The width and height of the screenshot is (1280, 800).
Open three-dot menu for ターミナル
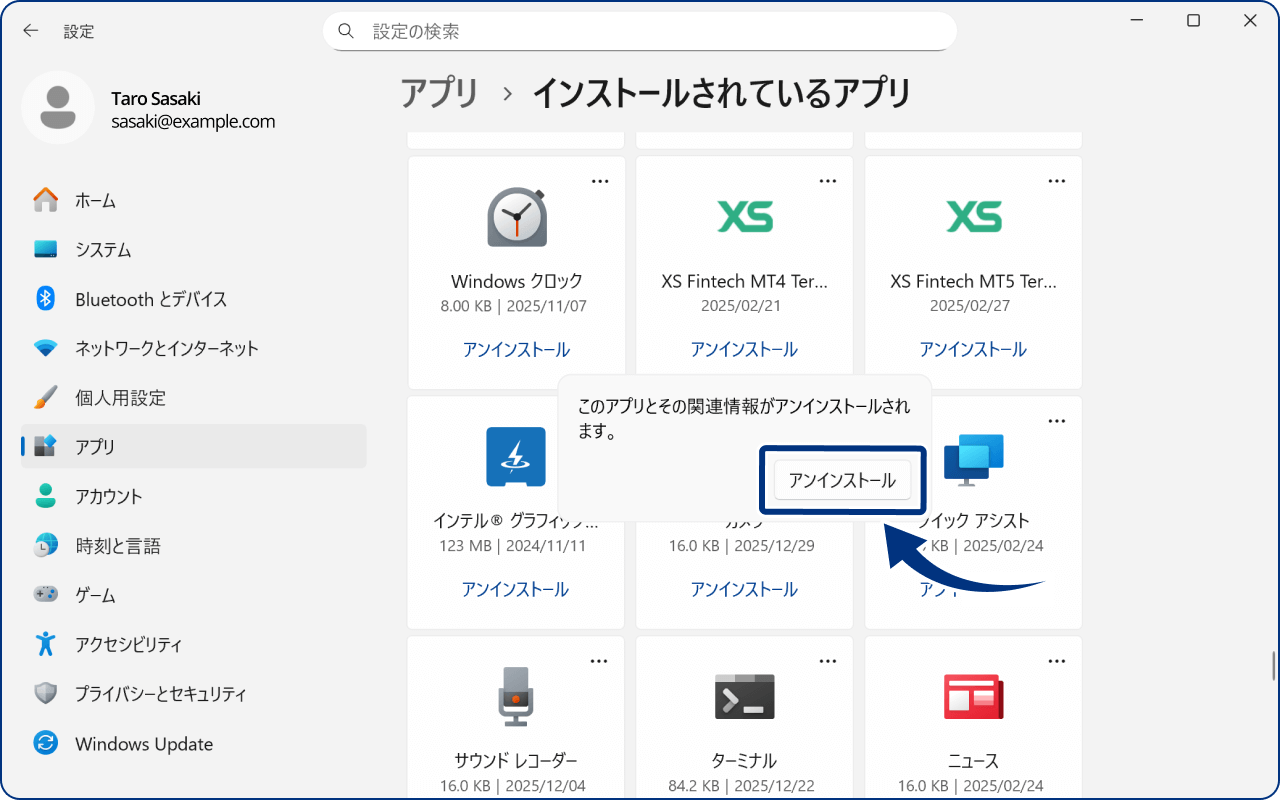(x=828, y=661)
